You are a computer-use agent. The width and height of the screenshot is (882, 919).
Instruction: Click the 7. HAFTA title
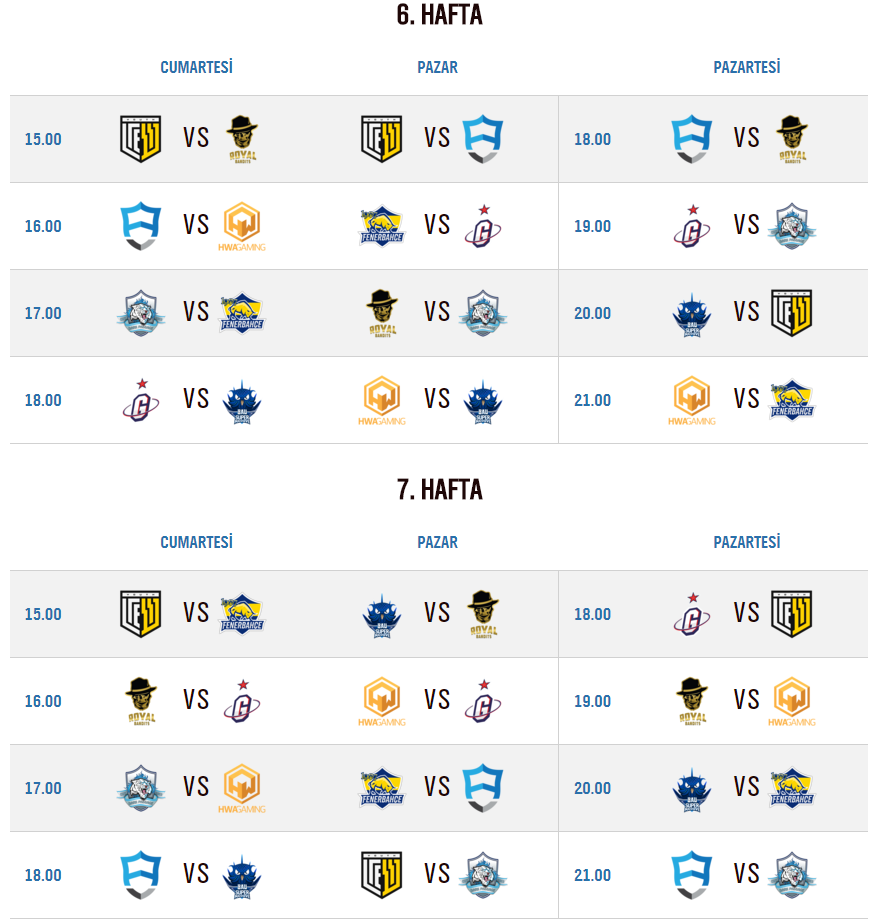click(x=440, y=490)
